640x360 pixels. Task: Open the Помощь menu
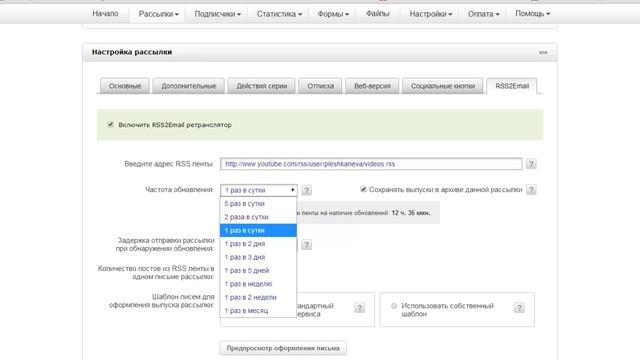click(x=533, y=14)
